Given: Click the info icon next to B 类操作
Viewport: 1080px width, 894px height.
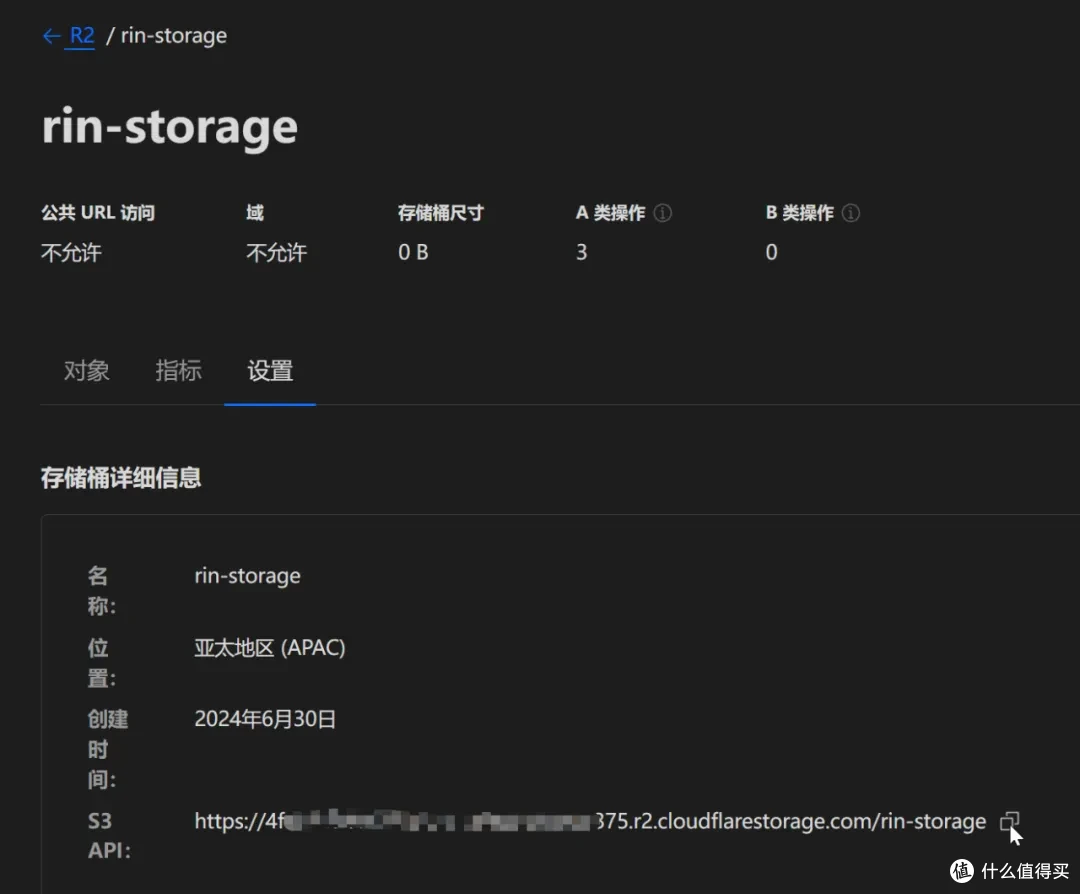Looking at the screenshot, I should [x=851, y=213].
